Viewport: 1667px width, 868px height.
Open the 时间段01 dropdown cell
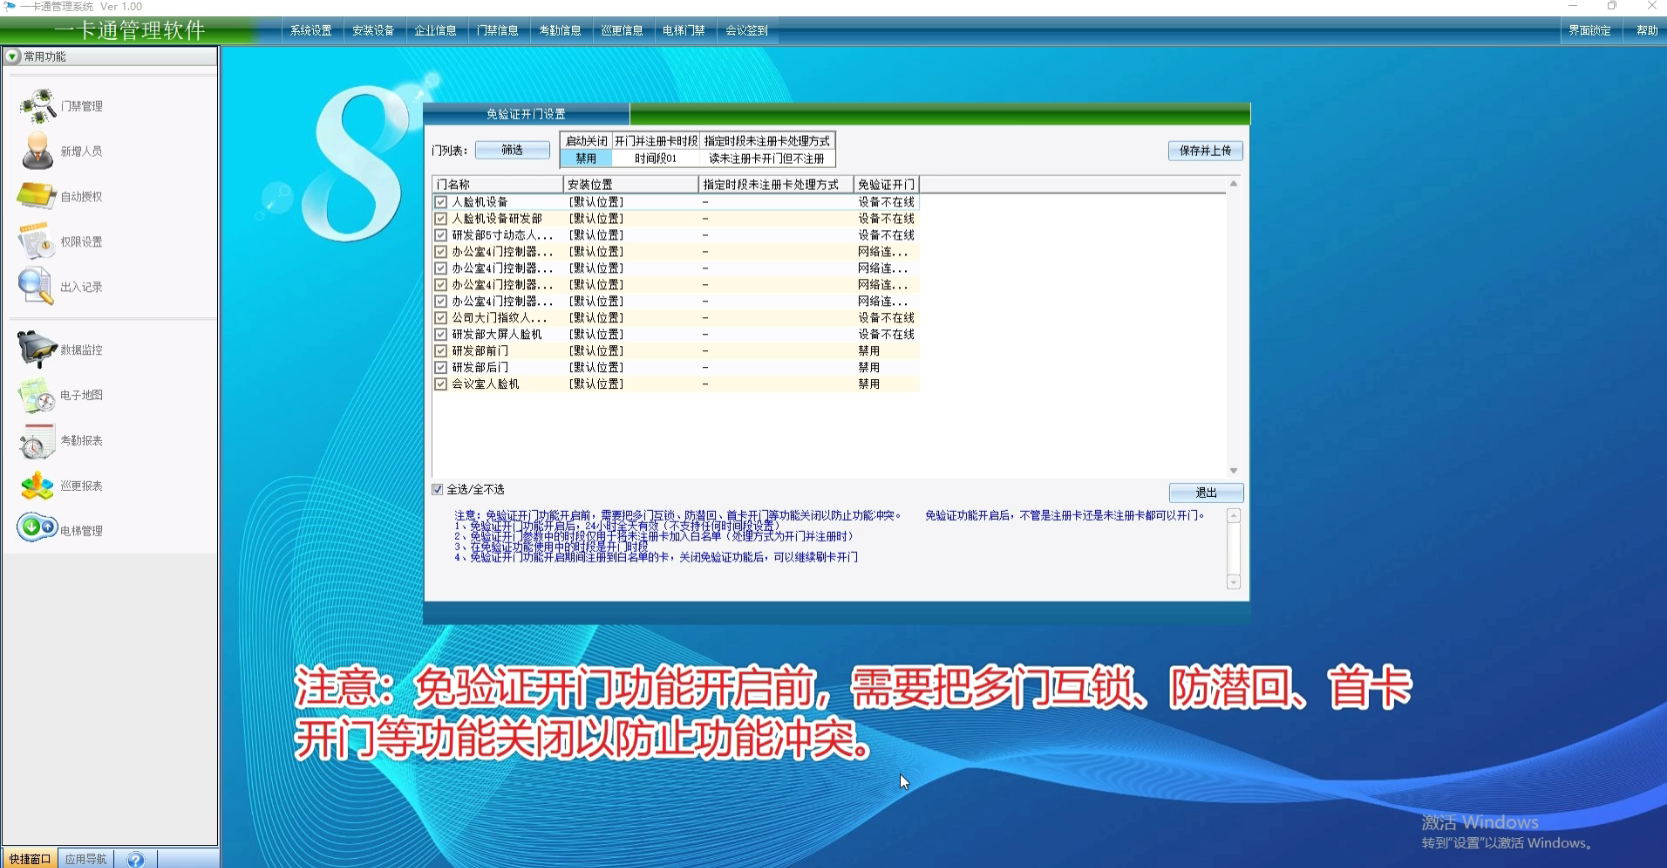656,158
